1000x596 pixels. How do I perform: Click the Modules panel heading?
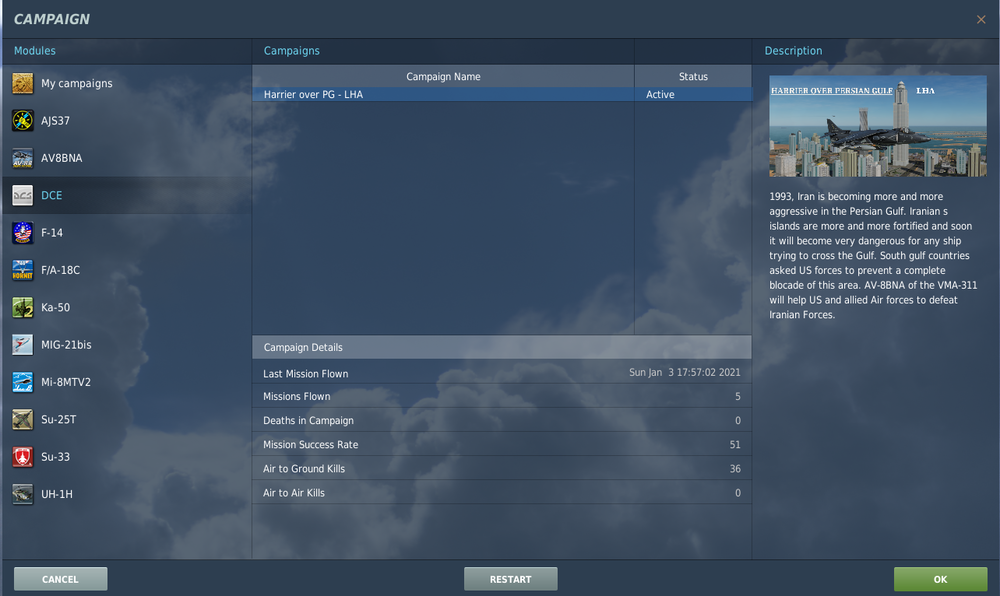[x=34, y=50]
